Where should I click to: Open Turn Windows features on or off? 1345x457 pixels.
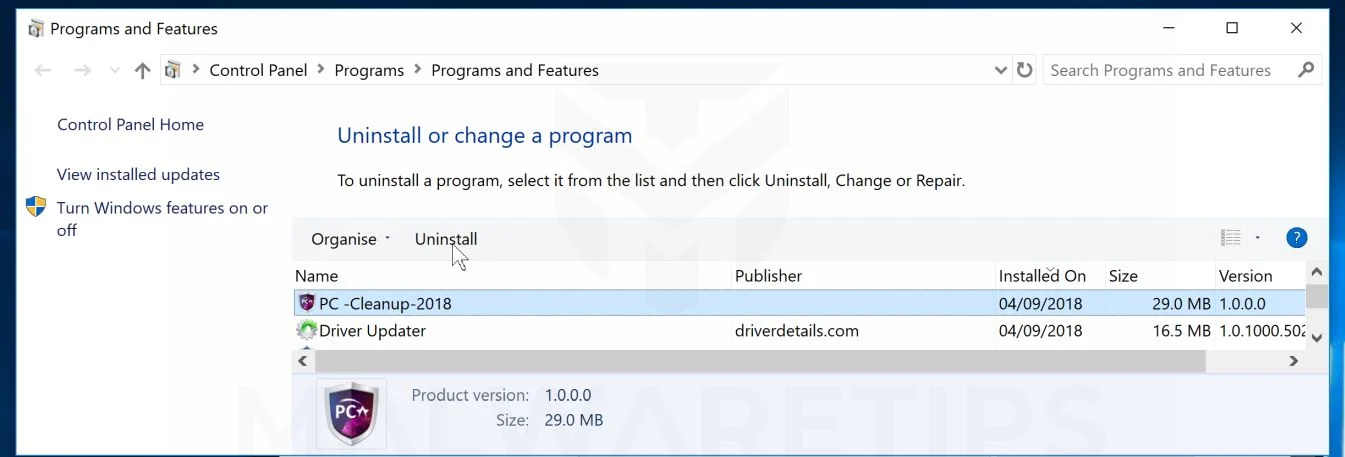coord(162,219)
